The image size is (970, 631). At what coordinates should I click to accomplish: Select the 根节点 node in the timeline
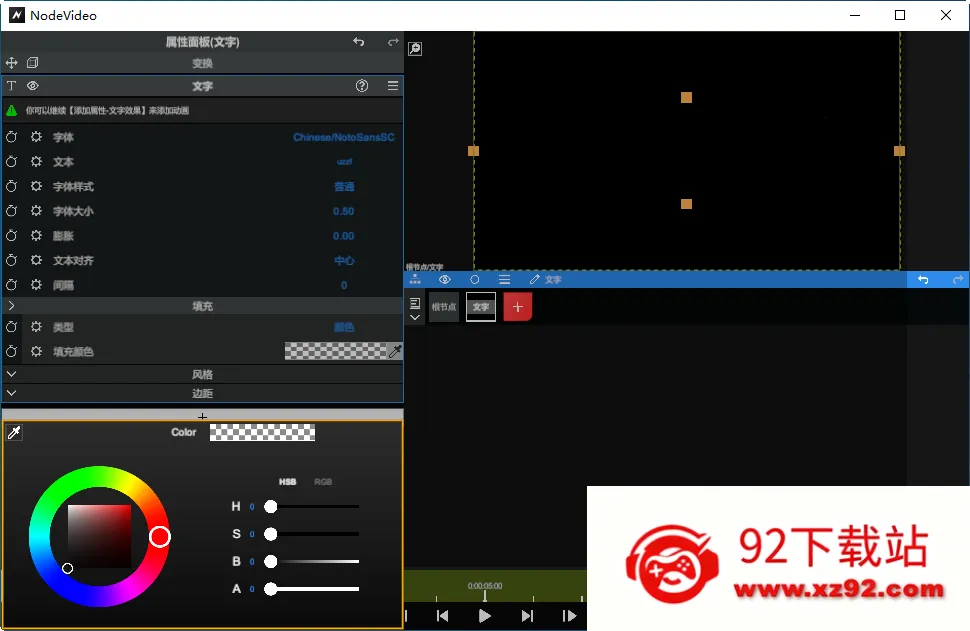tap(444, 307)
